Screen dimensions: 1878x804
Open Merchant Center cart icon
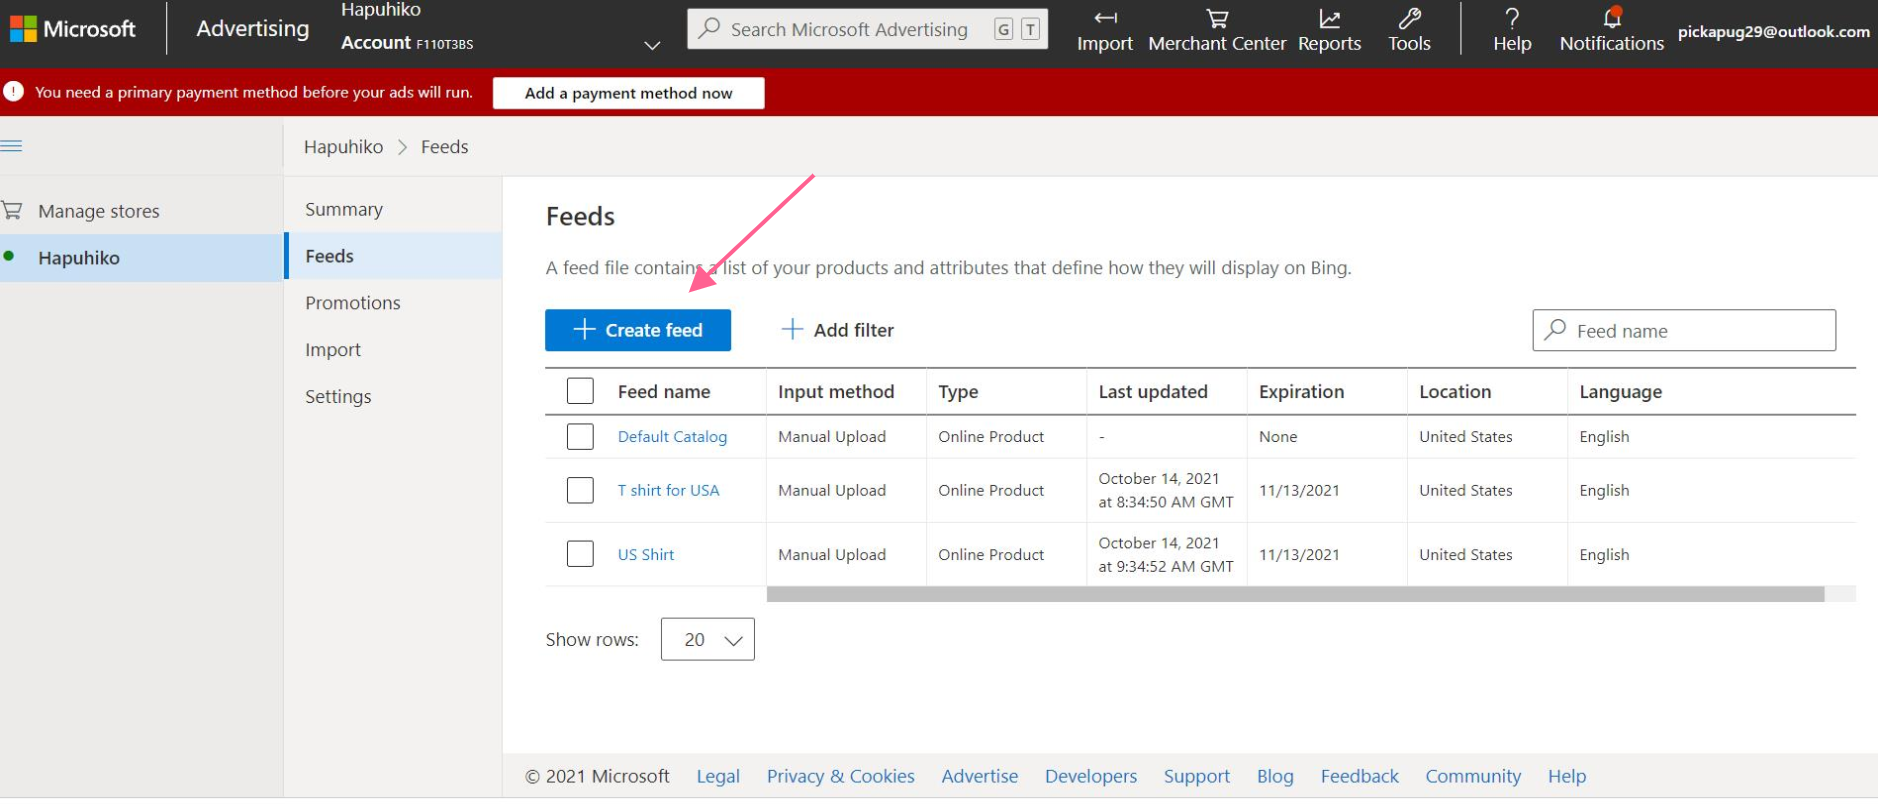pos(1217,18)
